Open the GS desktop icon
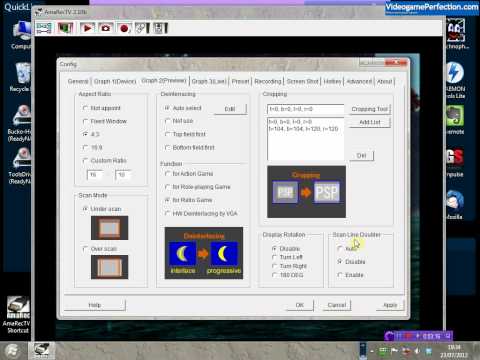Viewport: 480px width, 360px height. coord(455,163)
